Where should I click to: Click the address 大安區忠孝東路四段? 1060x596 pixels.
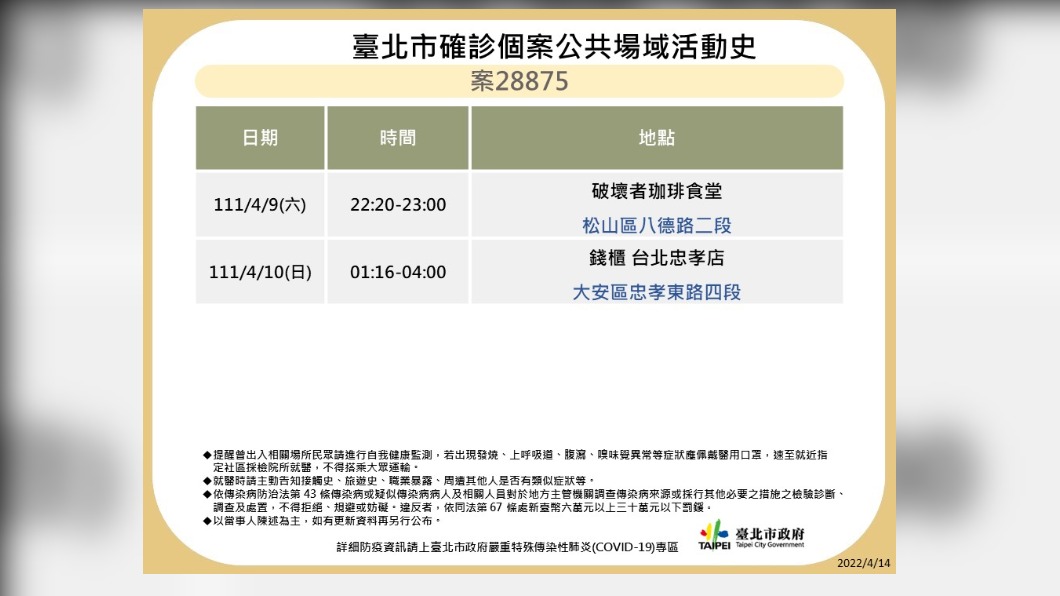pyautogui.click(x=656, y=292)
